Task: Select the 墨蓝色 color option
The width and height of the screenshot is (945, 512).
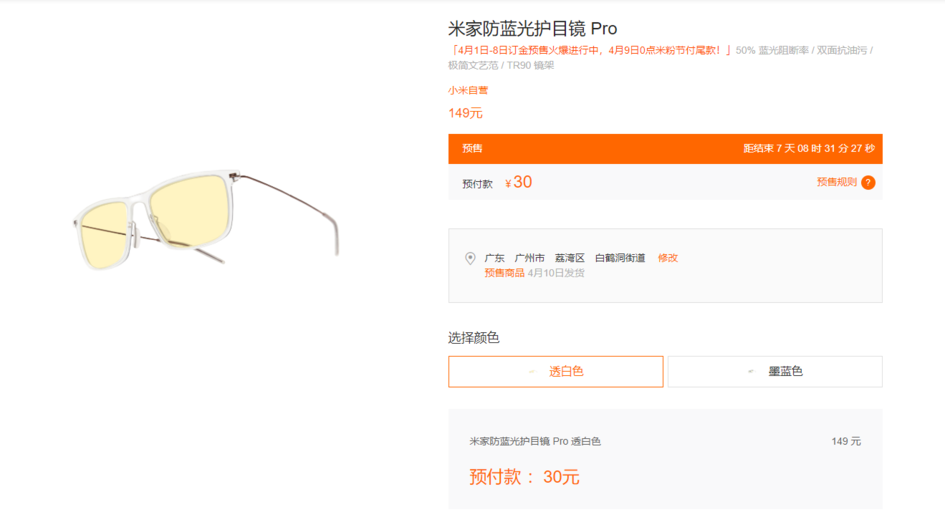Action: 775,372
